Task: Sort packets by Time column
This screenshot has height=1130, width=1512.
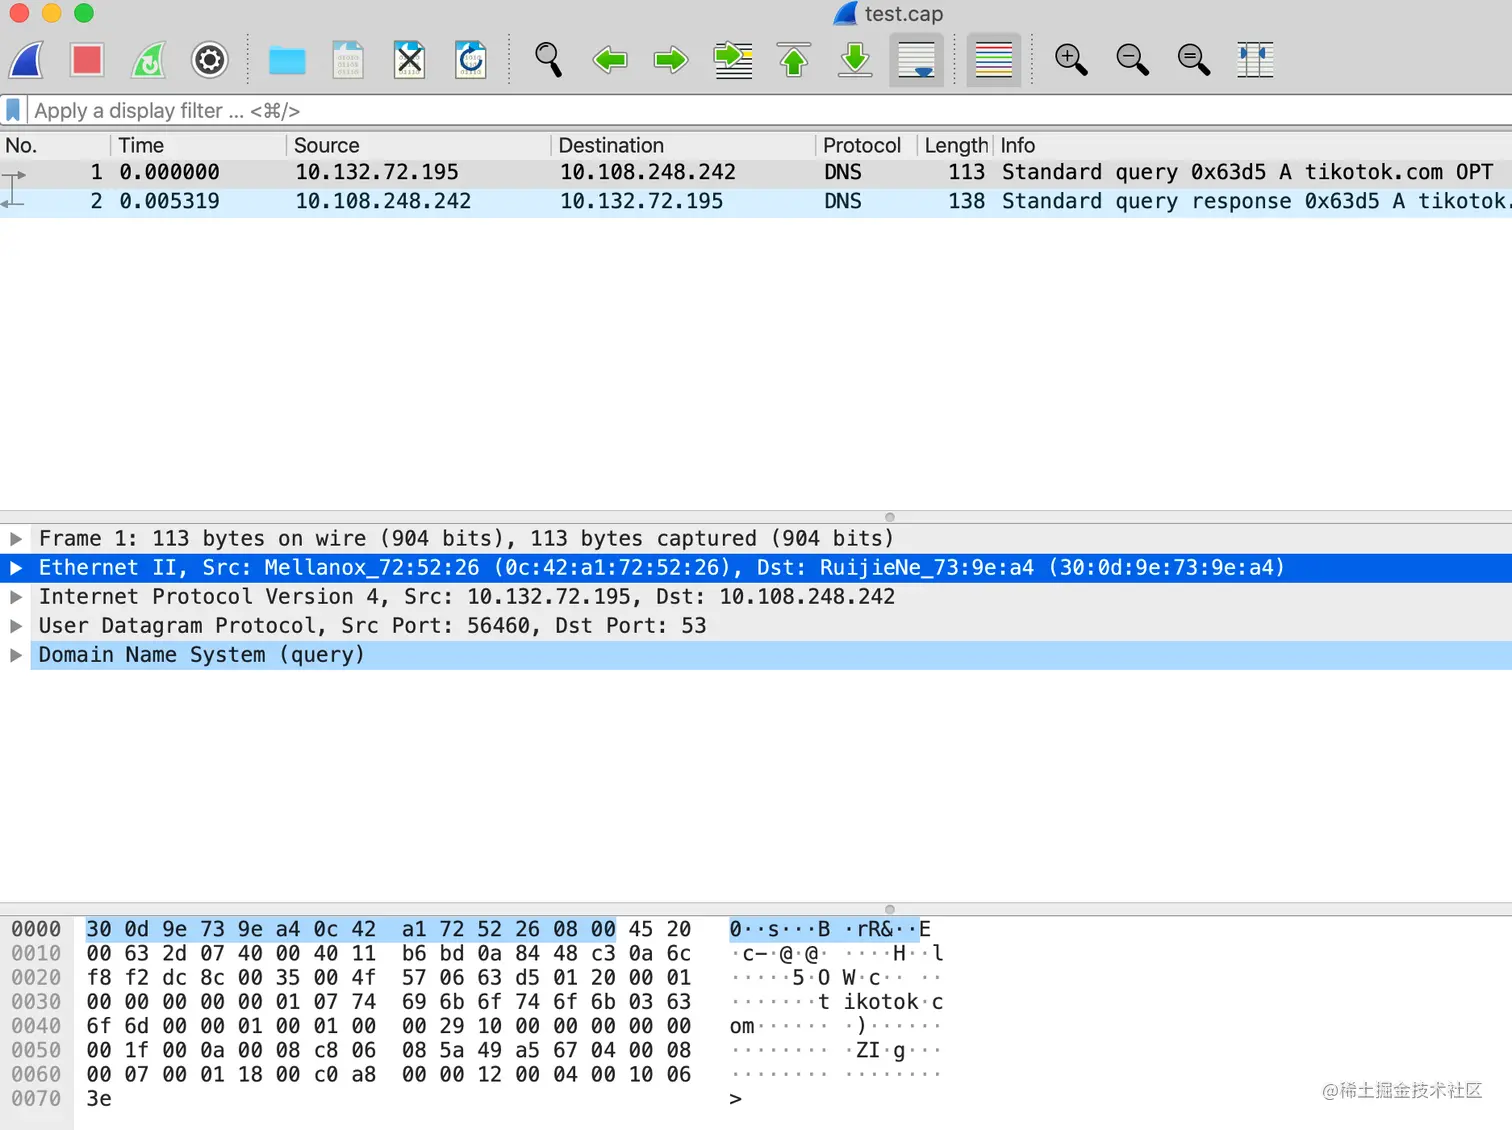Action: tap(198, 145)
